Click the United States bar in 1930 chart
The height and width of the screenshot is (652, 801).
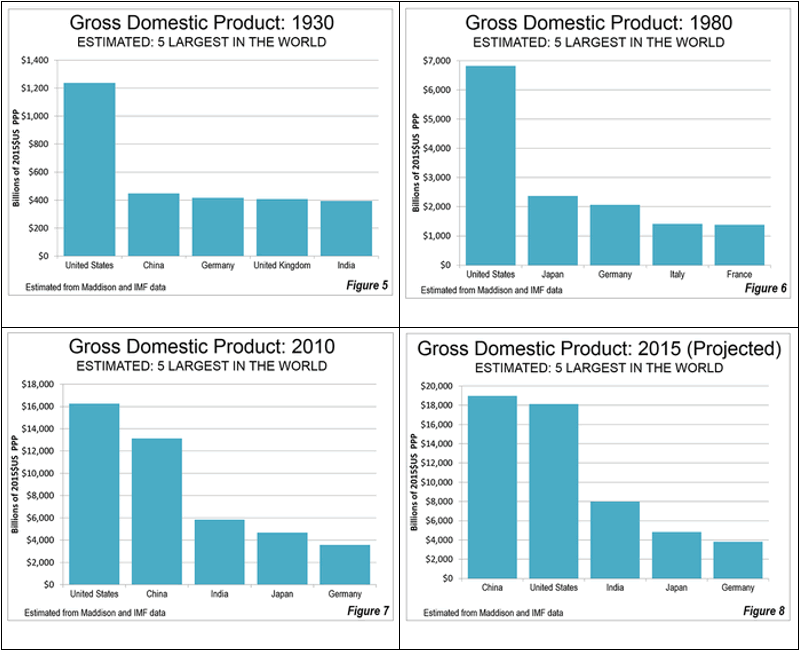(x=89, y=169)
